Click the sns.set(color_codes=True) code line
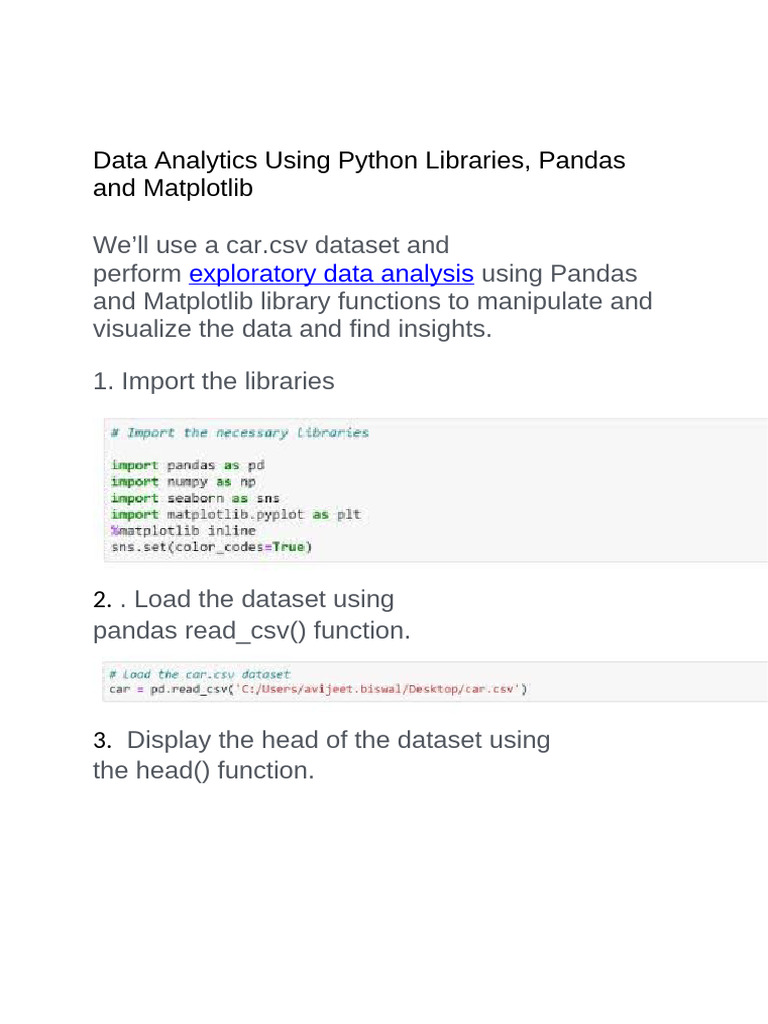This screenshot has width=768, height=1024. pyautogui.click(x=211, y=547)
